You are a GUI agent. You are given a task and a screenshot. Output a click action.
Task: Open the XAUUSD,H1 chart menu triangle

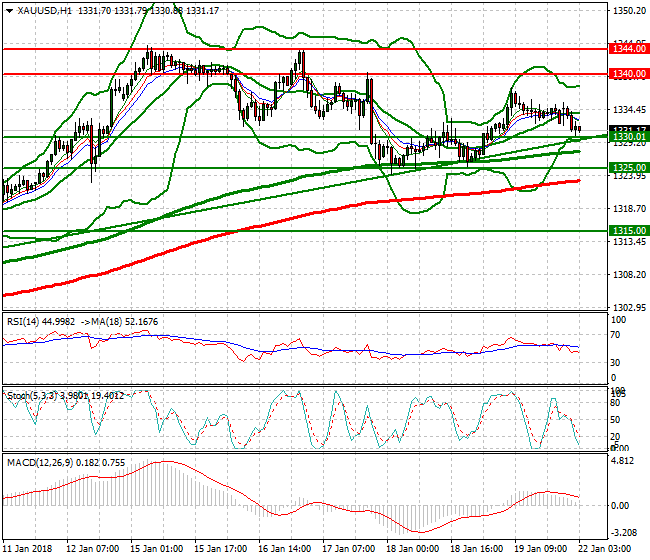[x=9, y=11]
